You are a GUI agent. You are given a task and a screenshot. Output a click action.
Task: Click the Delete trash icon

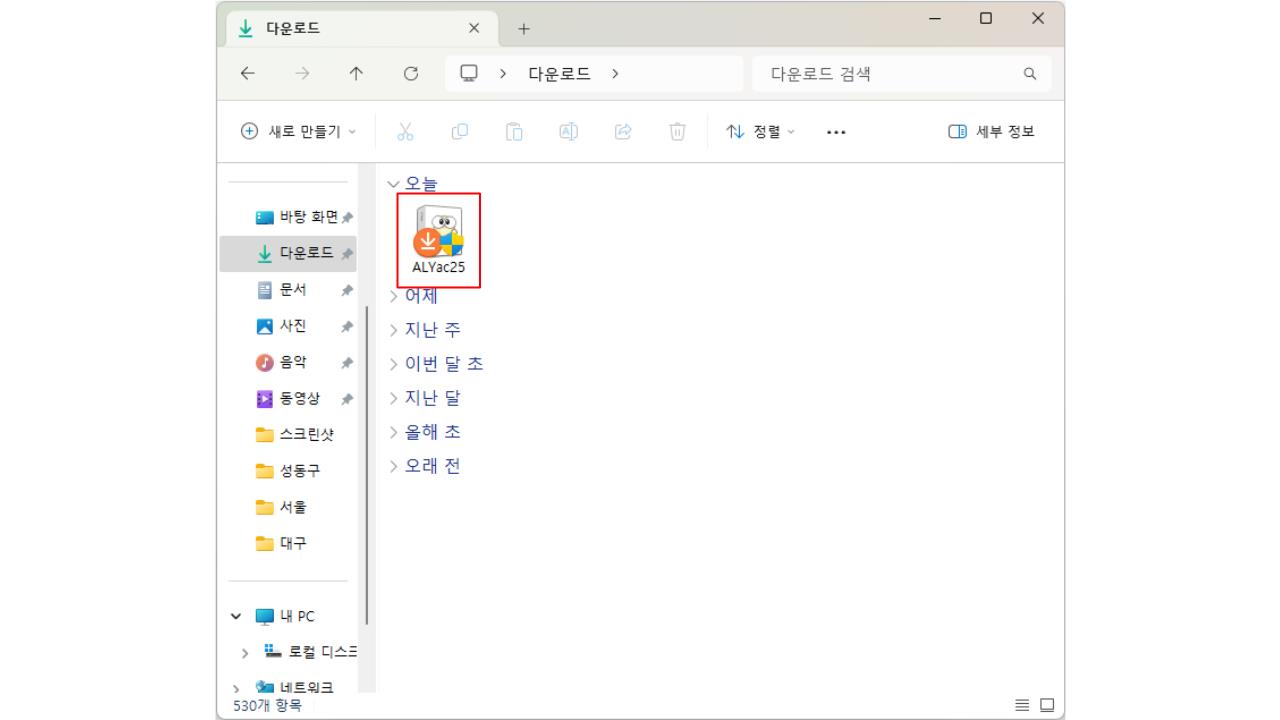pyautogui.click(x=677, y=131)
